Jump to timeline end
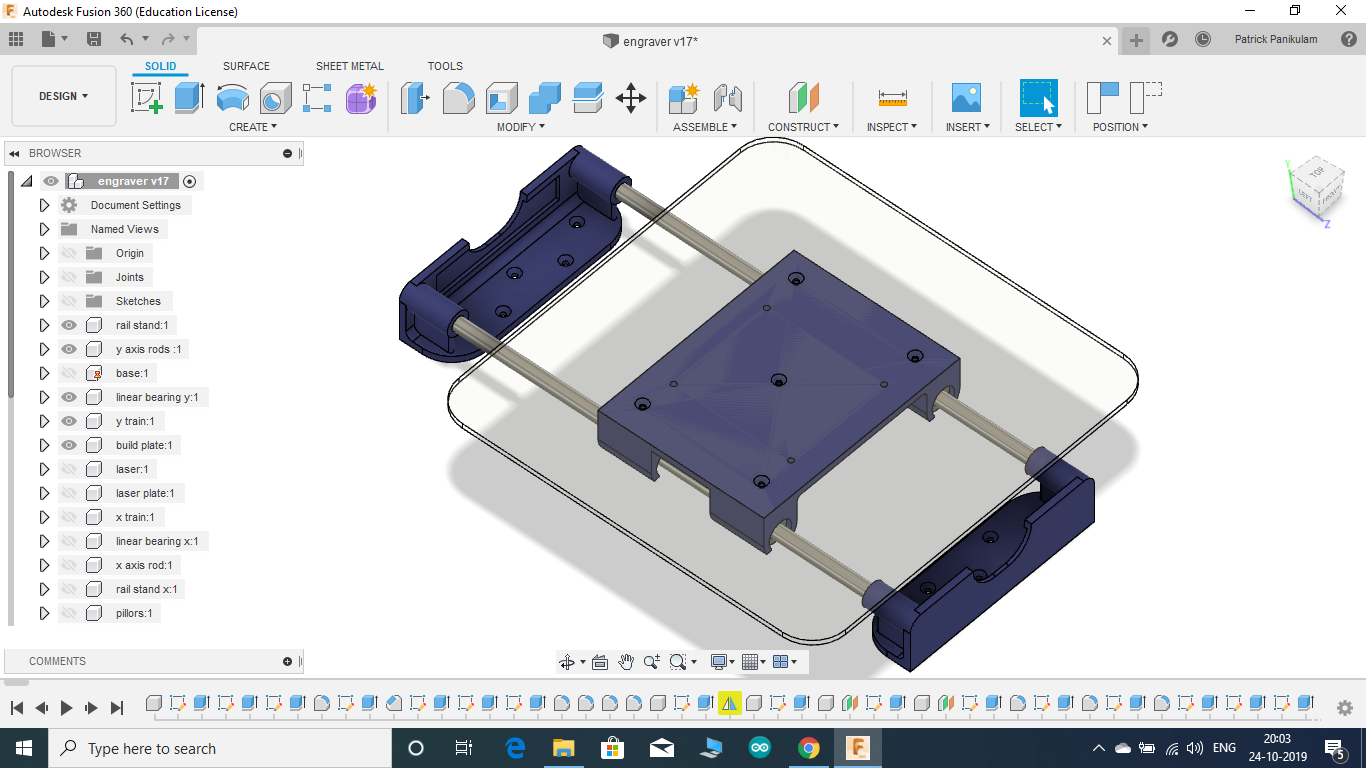The width and height of the screenshot is (1366, 768). [117, 707]
